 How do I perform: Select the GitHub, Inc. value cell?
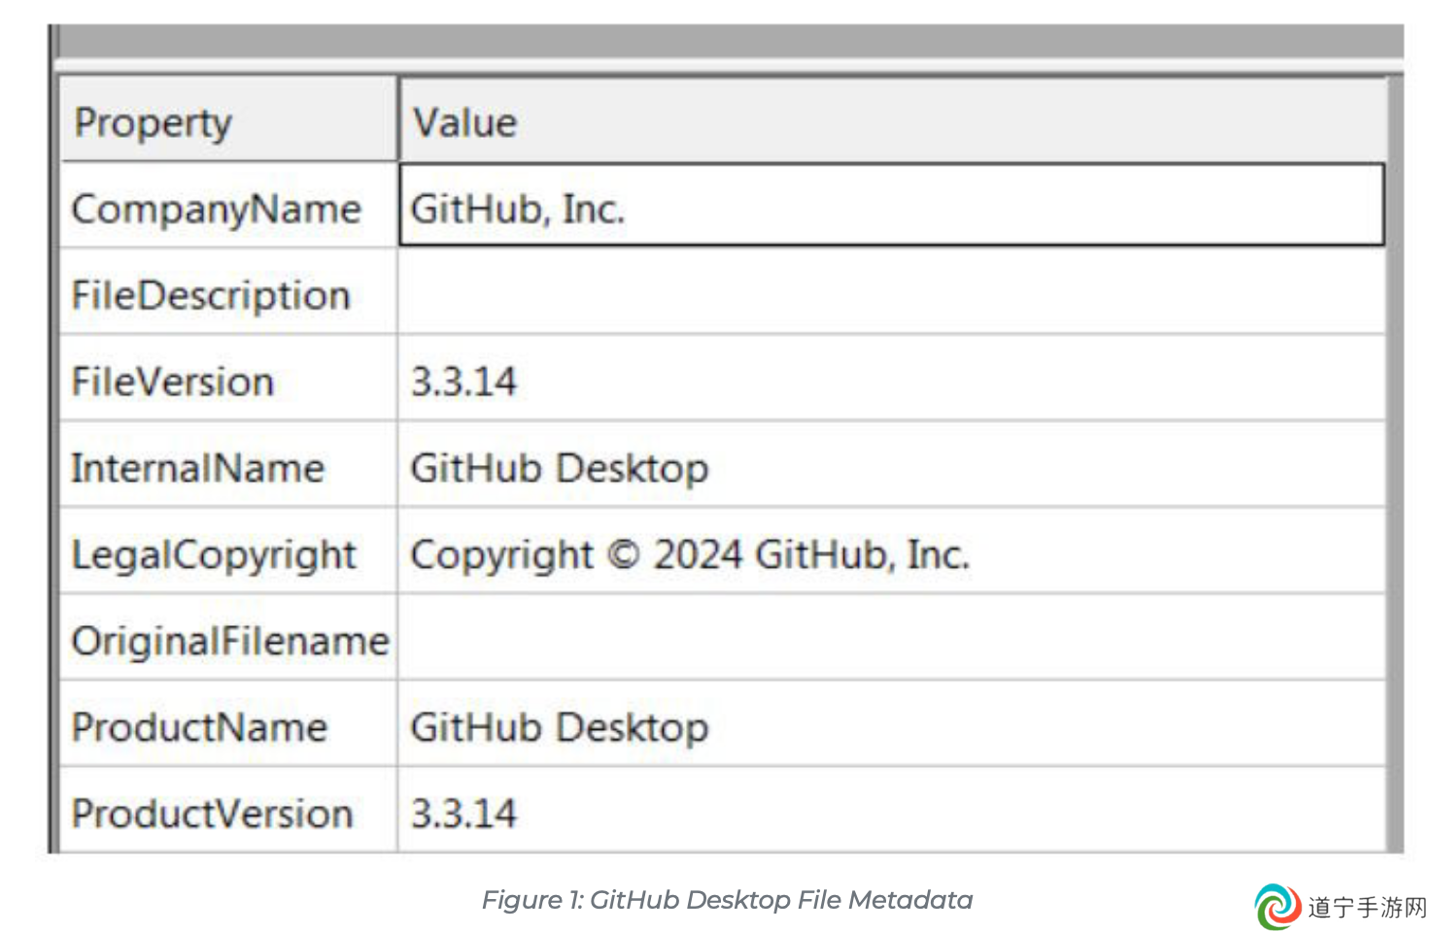[892, 205]
